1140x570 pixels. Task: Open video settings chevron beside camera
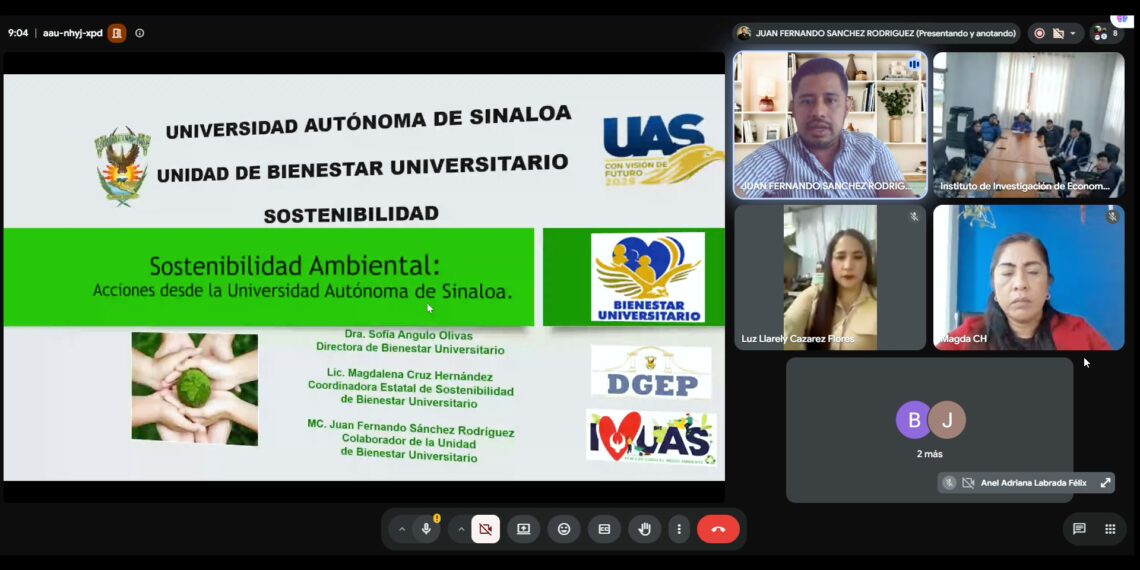click(461, 529)
